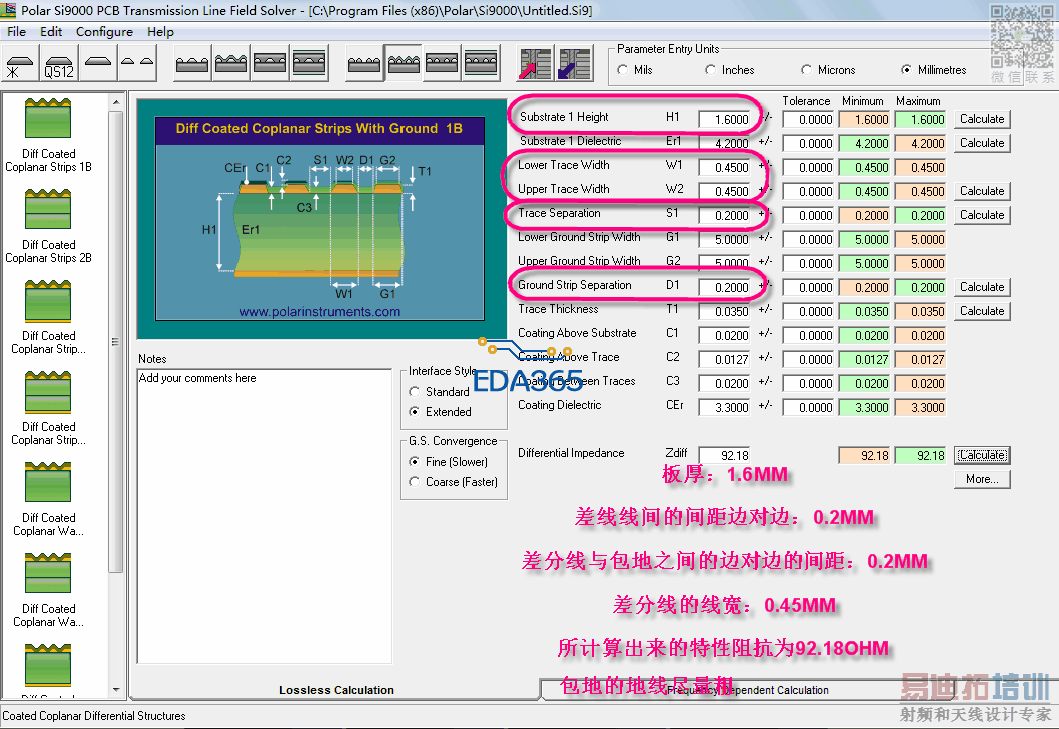Click the Upper Trace Width W2 field
The width and height of the screenshot is (1059, 729).
pyautogui.click(x=724, y=191)
